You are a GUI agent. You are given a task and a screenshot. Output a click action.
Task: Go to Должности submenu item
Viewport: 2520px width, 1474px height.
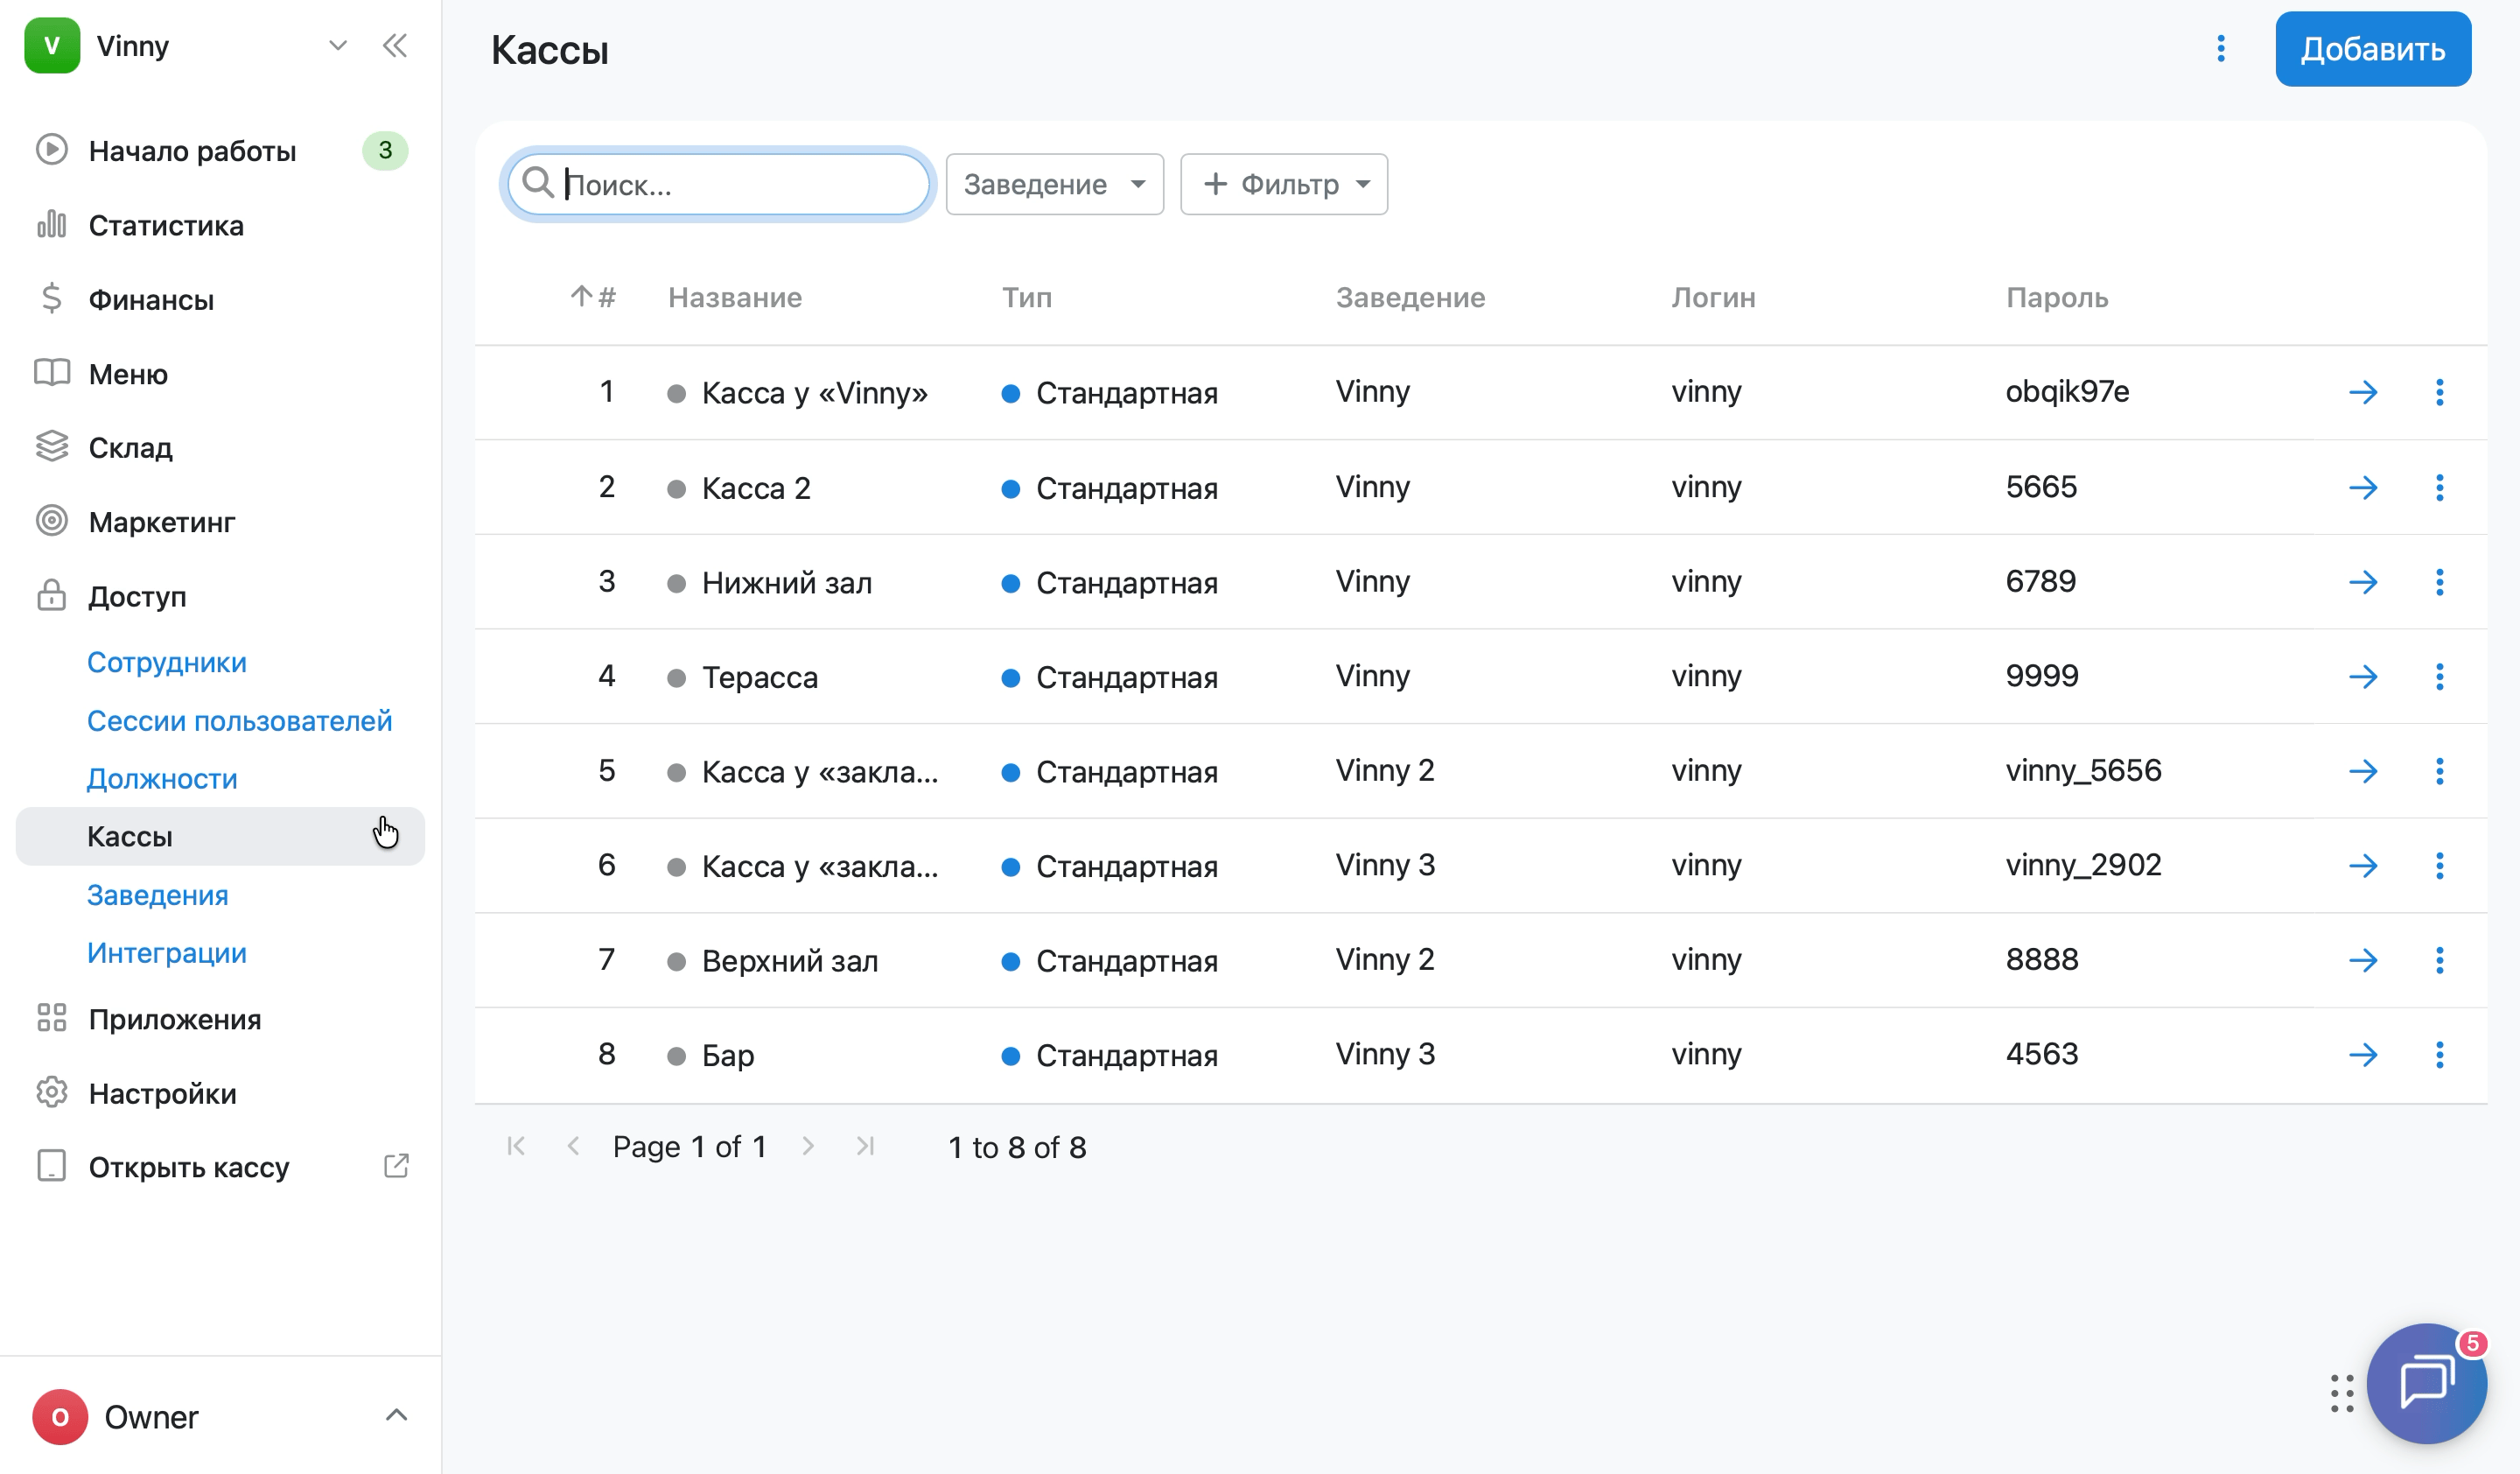point(162,778)
